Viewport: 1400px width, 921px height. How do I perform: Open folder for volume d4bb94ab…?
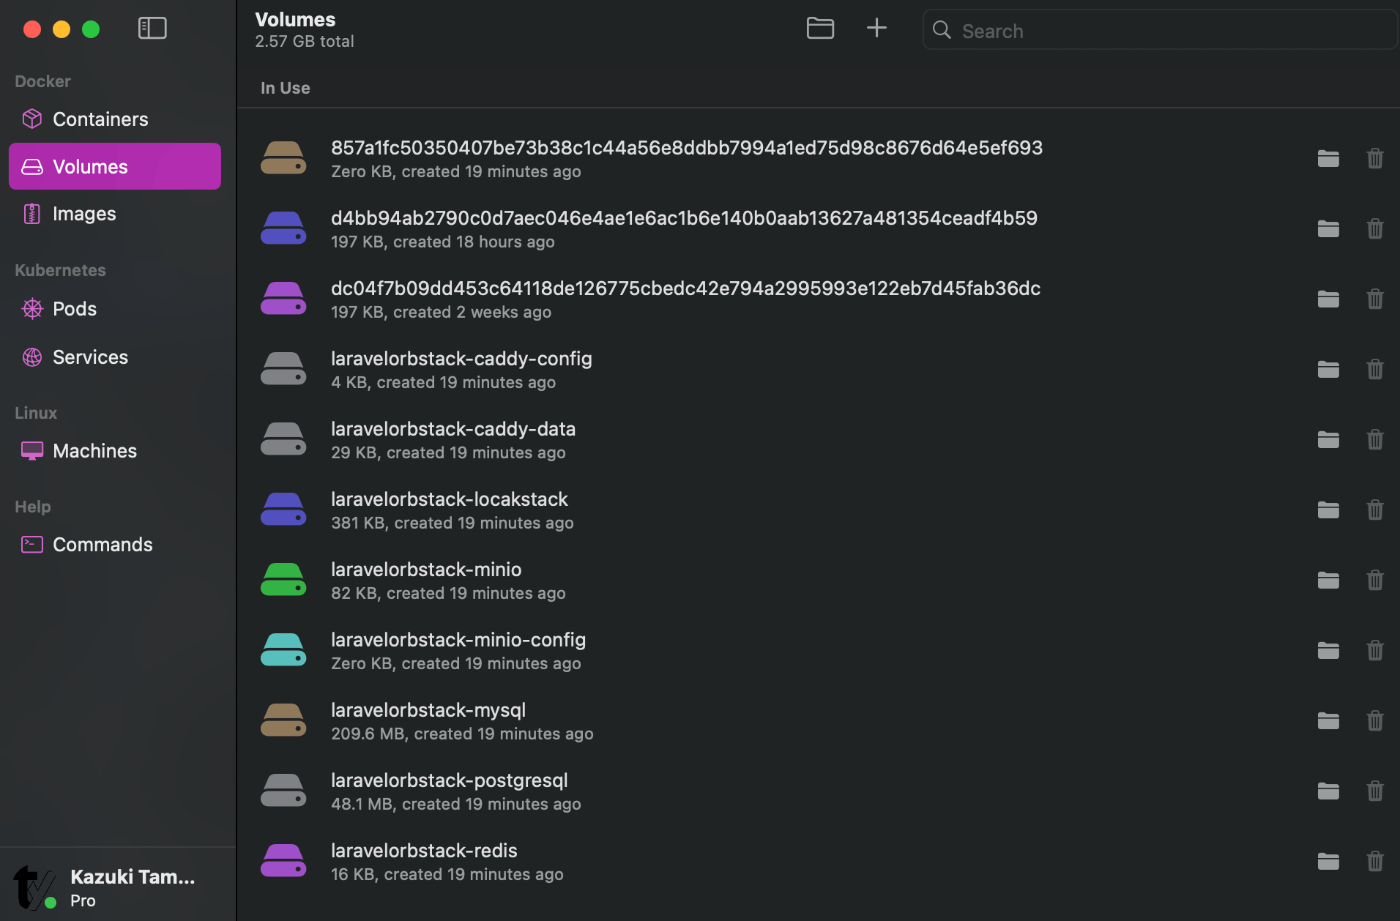tap(1328, 228)
